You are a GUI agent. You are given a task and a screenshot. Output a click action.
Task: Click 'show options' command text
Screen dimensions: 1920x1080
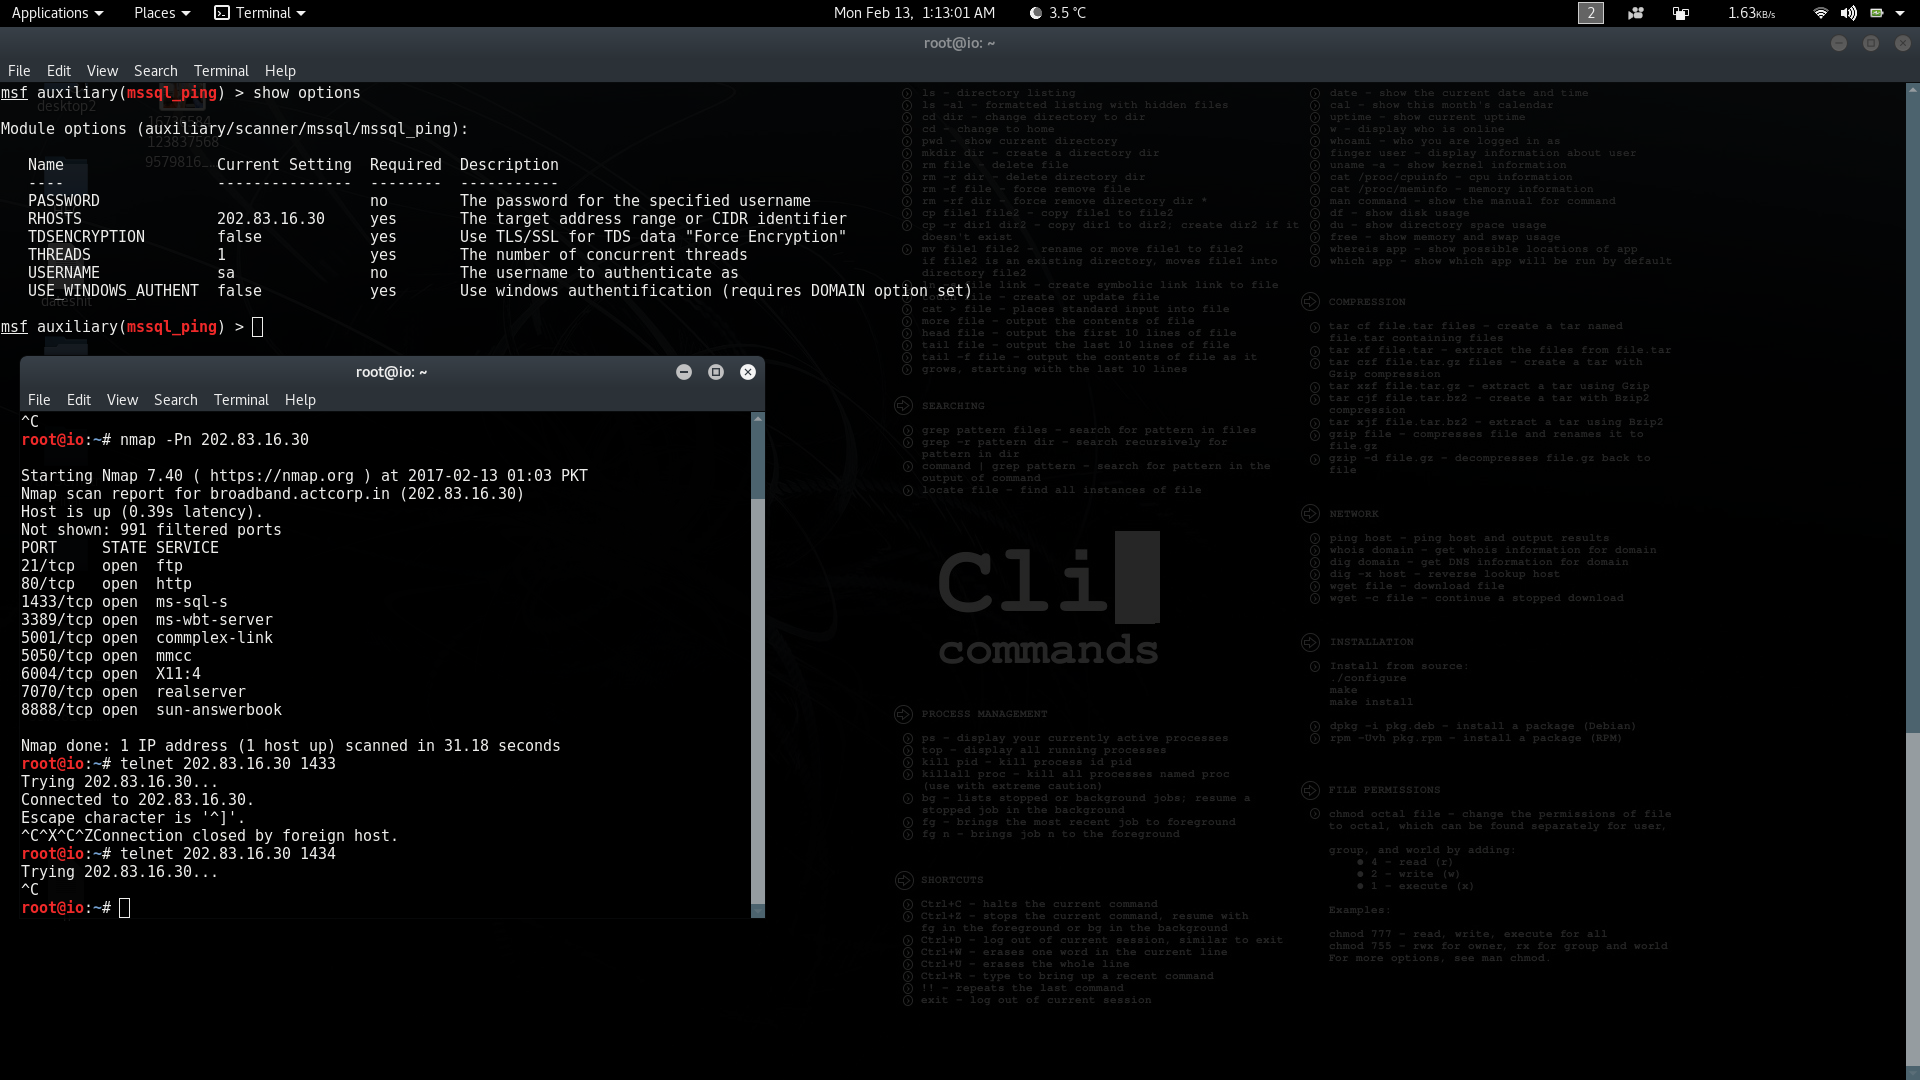307,93
